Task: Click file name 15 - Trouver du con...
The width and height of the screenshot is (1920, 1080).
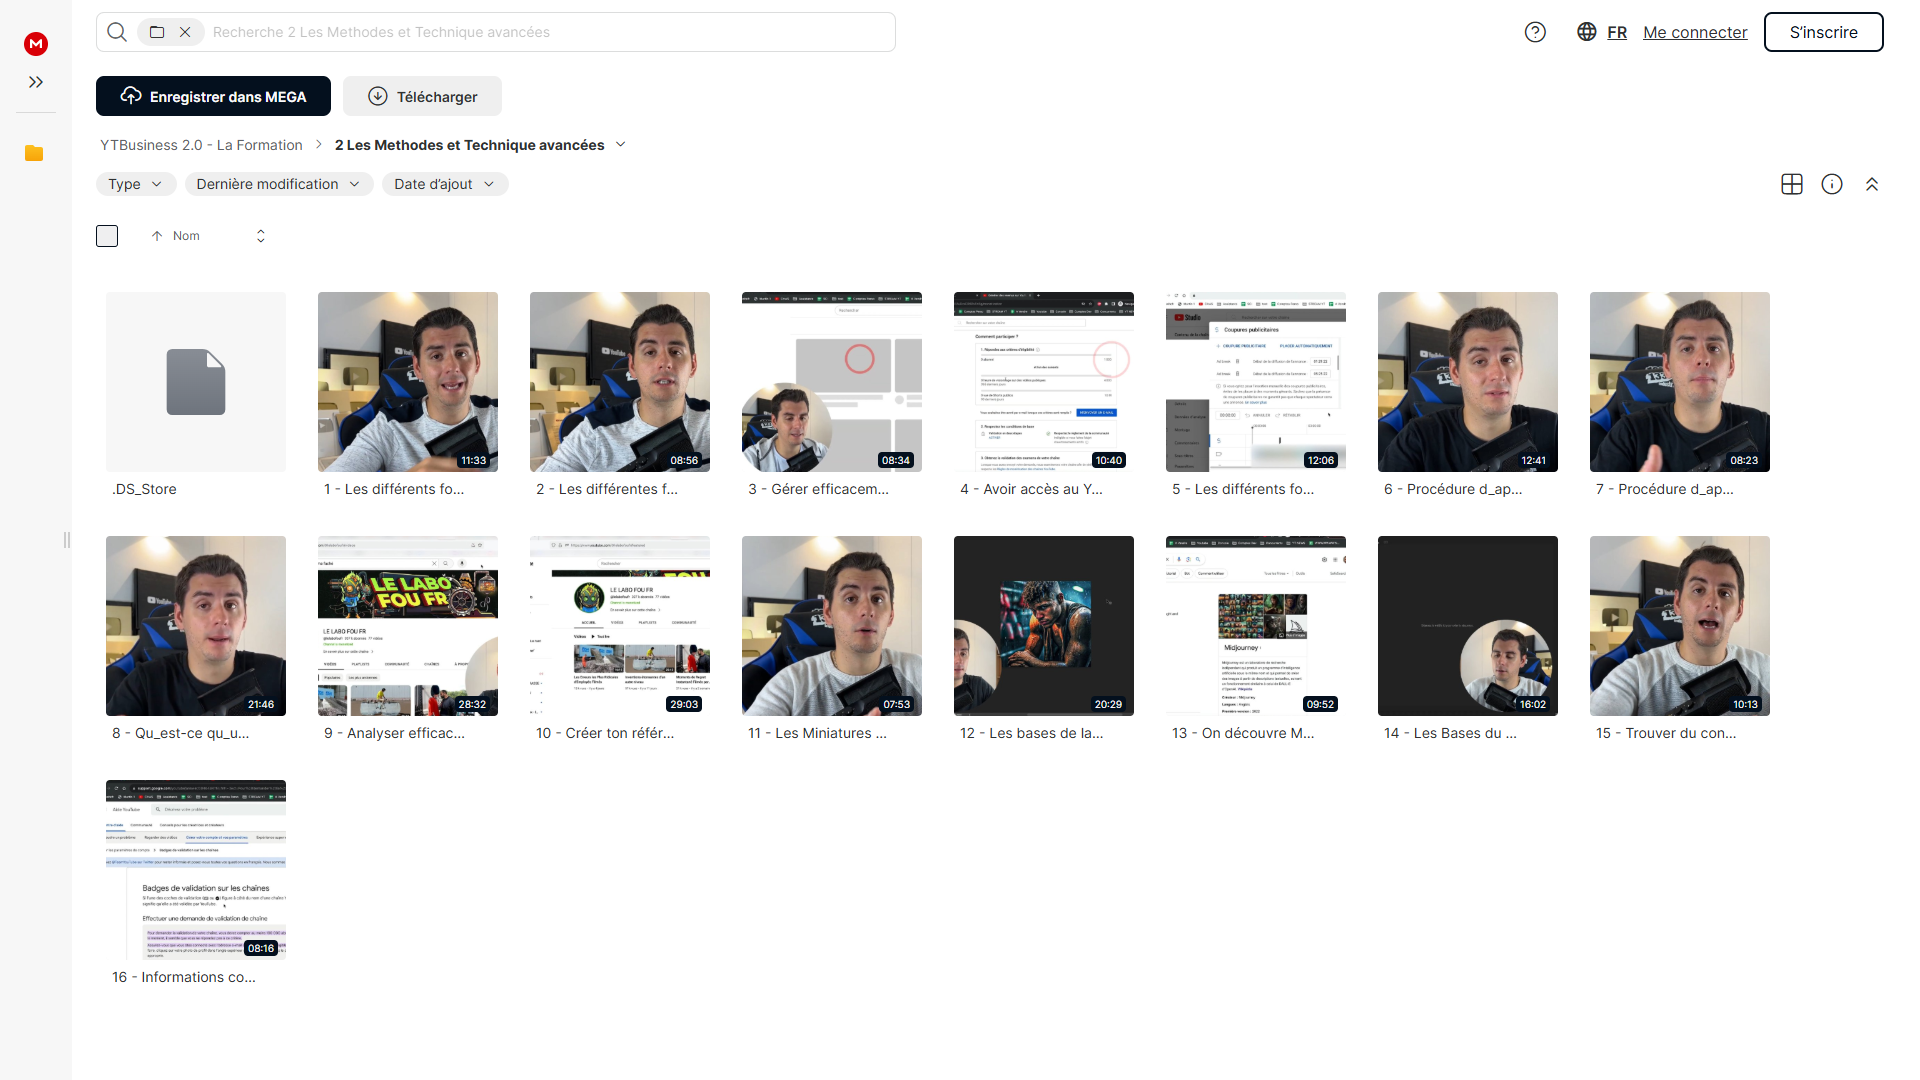Action: pos(1666,733)
